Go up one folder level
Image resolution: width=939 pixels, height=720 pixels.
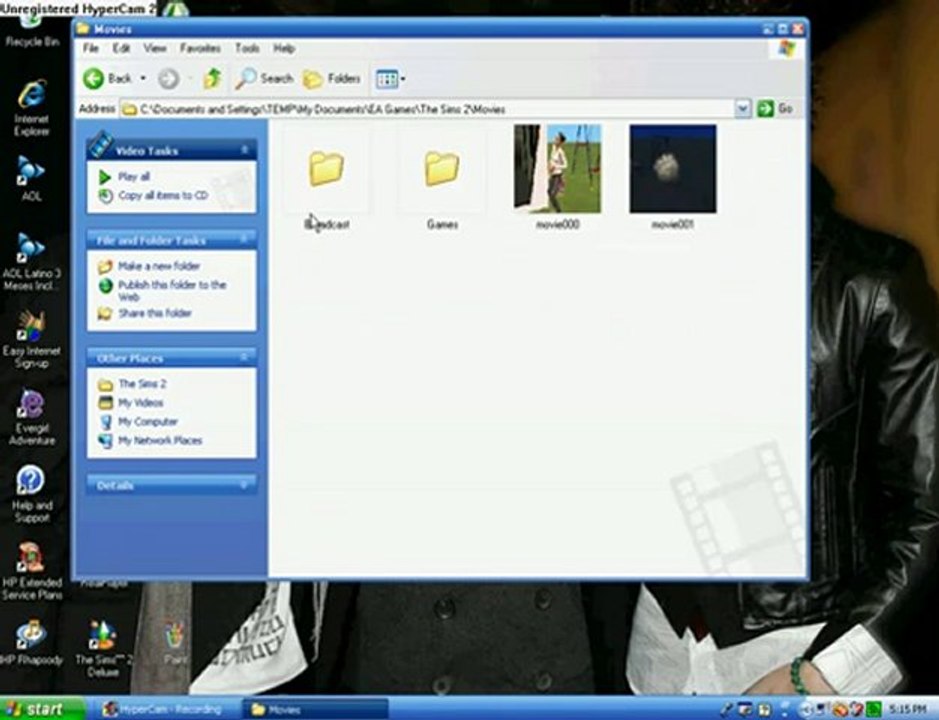[213, 78]
